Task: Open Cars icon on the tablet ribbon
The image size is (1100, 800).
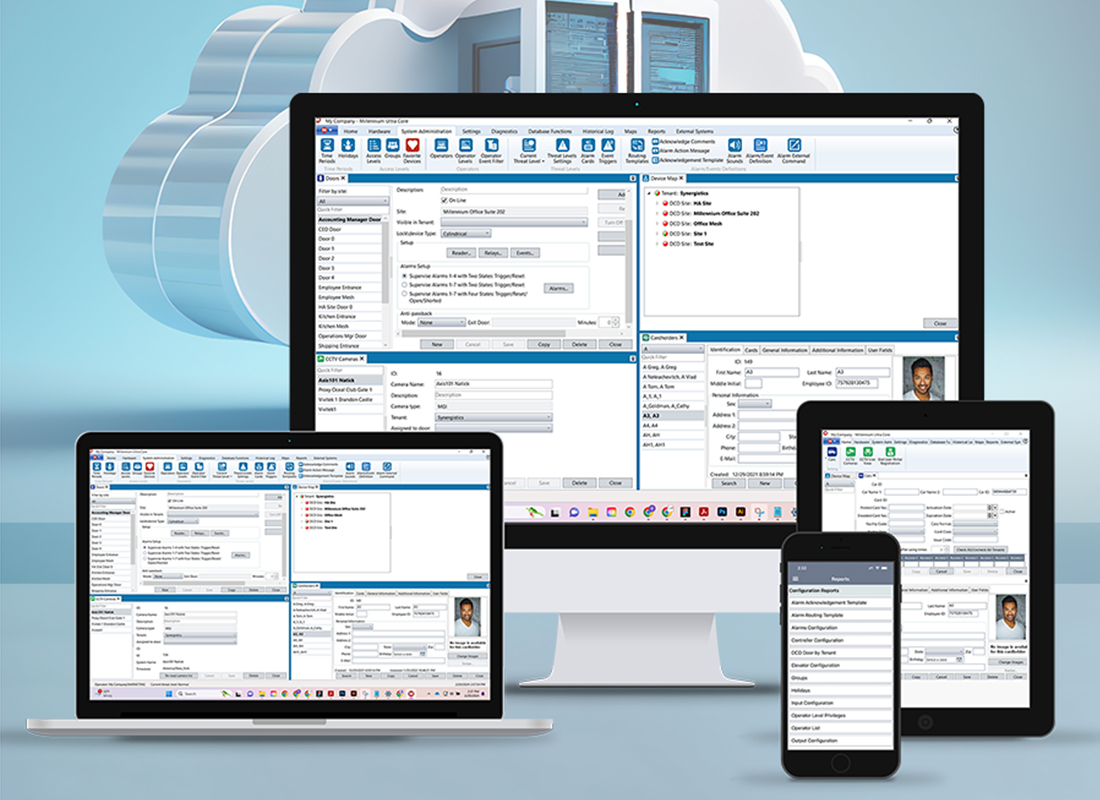Action: tap(832, 455)
